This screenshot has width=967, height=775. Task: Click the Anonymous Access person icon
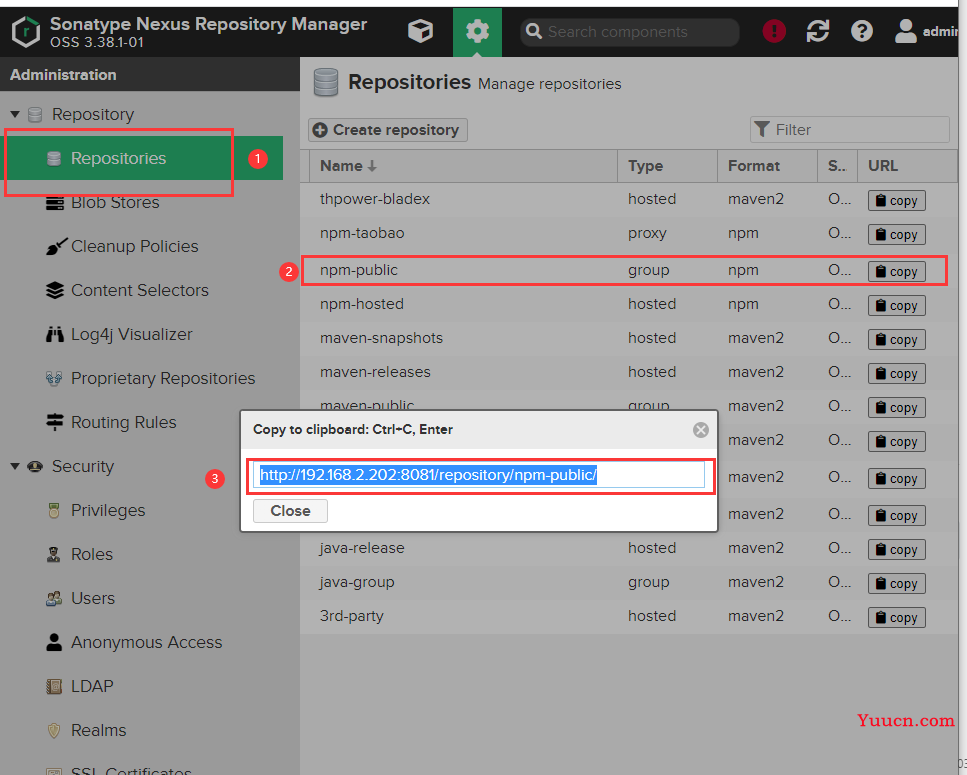[x=54, y=642]
